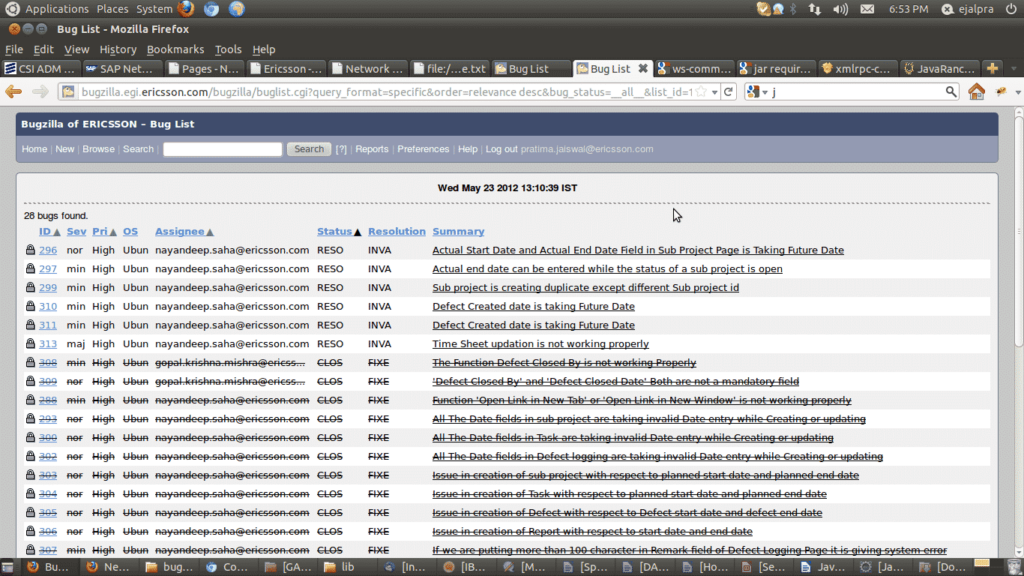Open the list all tabs dropdown
The width and height of the screenshot is (1024, 576).
(x=1014, y=69)
